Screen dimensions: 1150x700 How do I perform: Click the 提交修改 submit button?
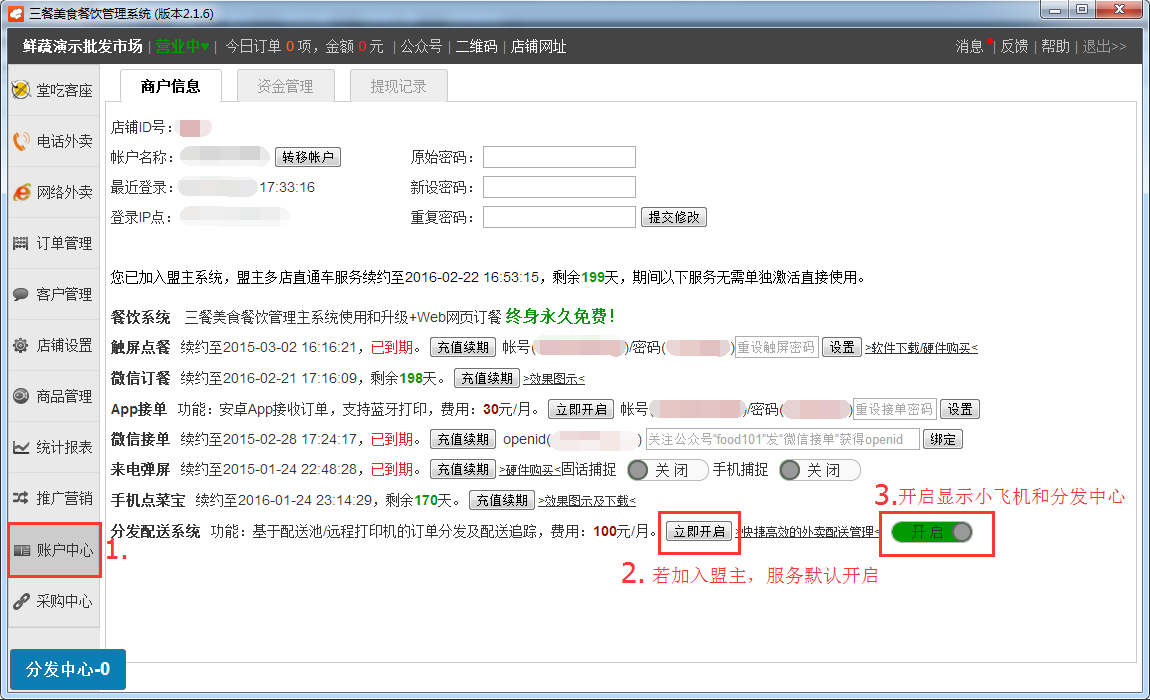[673, 217]
